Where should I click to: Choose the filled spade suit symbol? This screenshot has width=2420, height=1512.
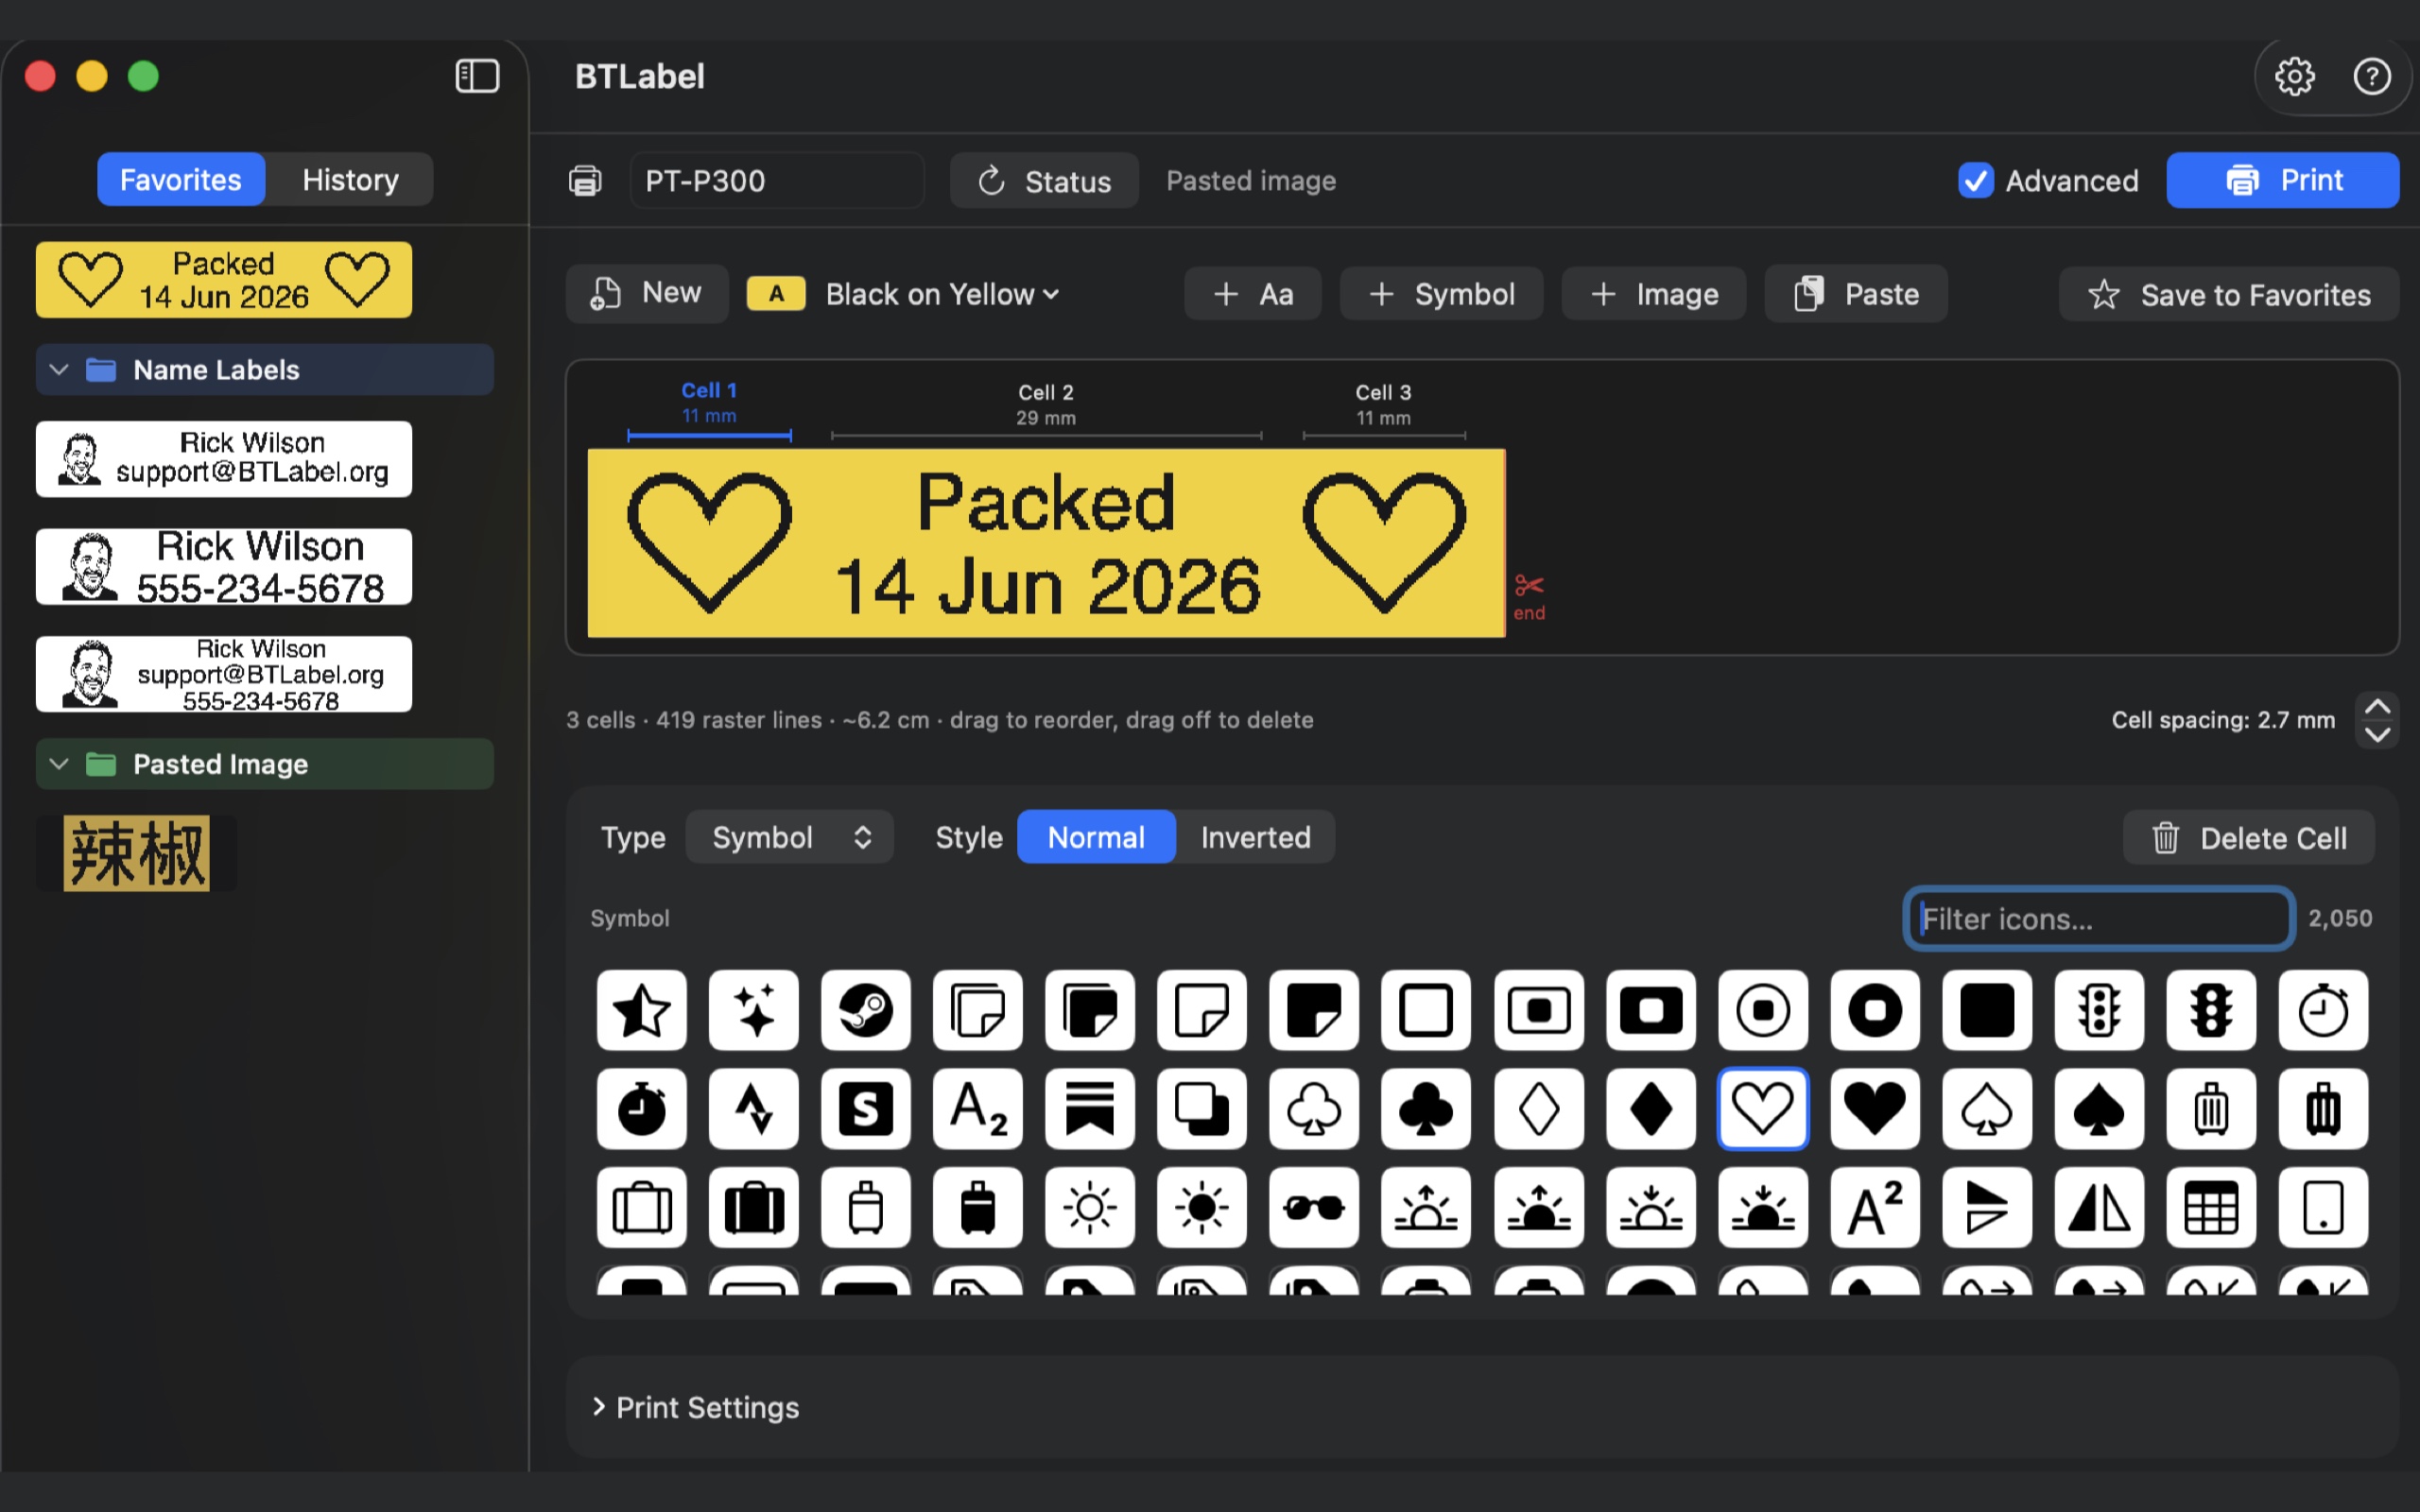click(2099, 1109)
